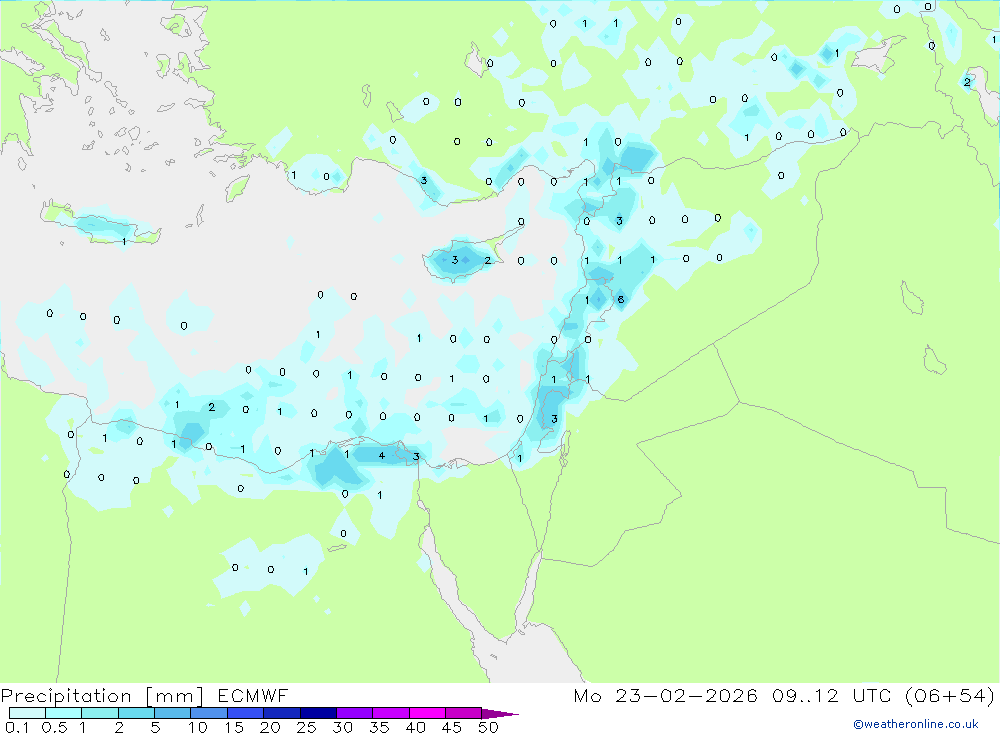Viewport: 1000px width, 733px height.
Task: Pick the 10–15 mm blue legend swatch
Action: click(209, 713)
